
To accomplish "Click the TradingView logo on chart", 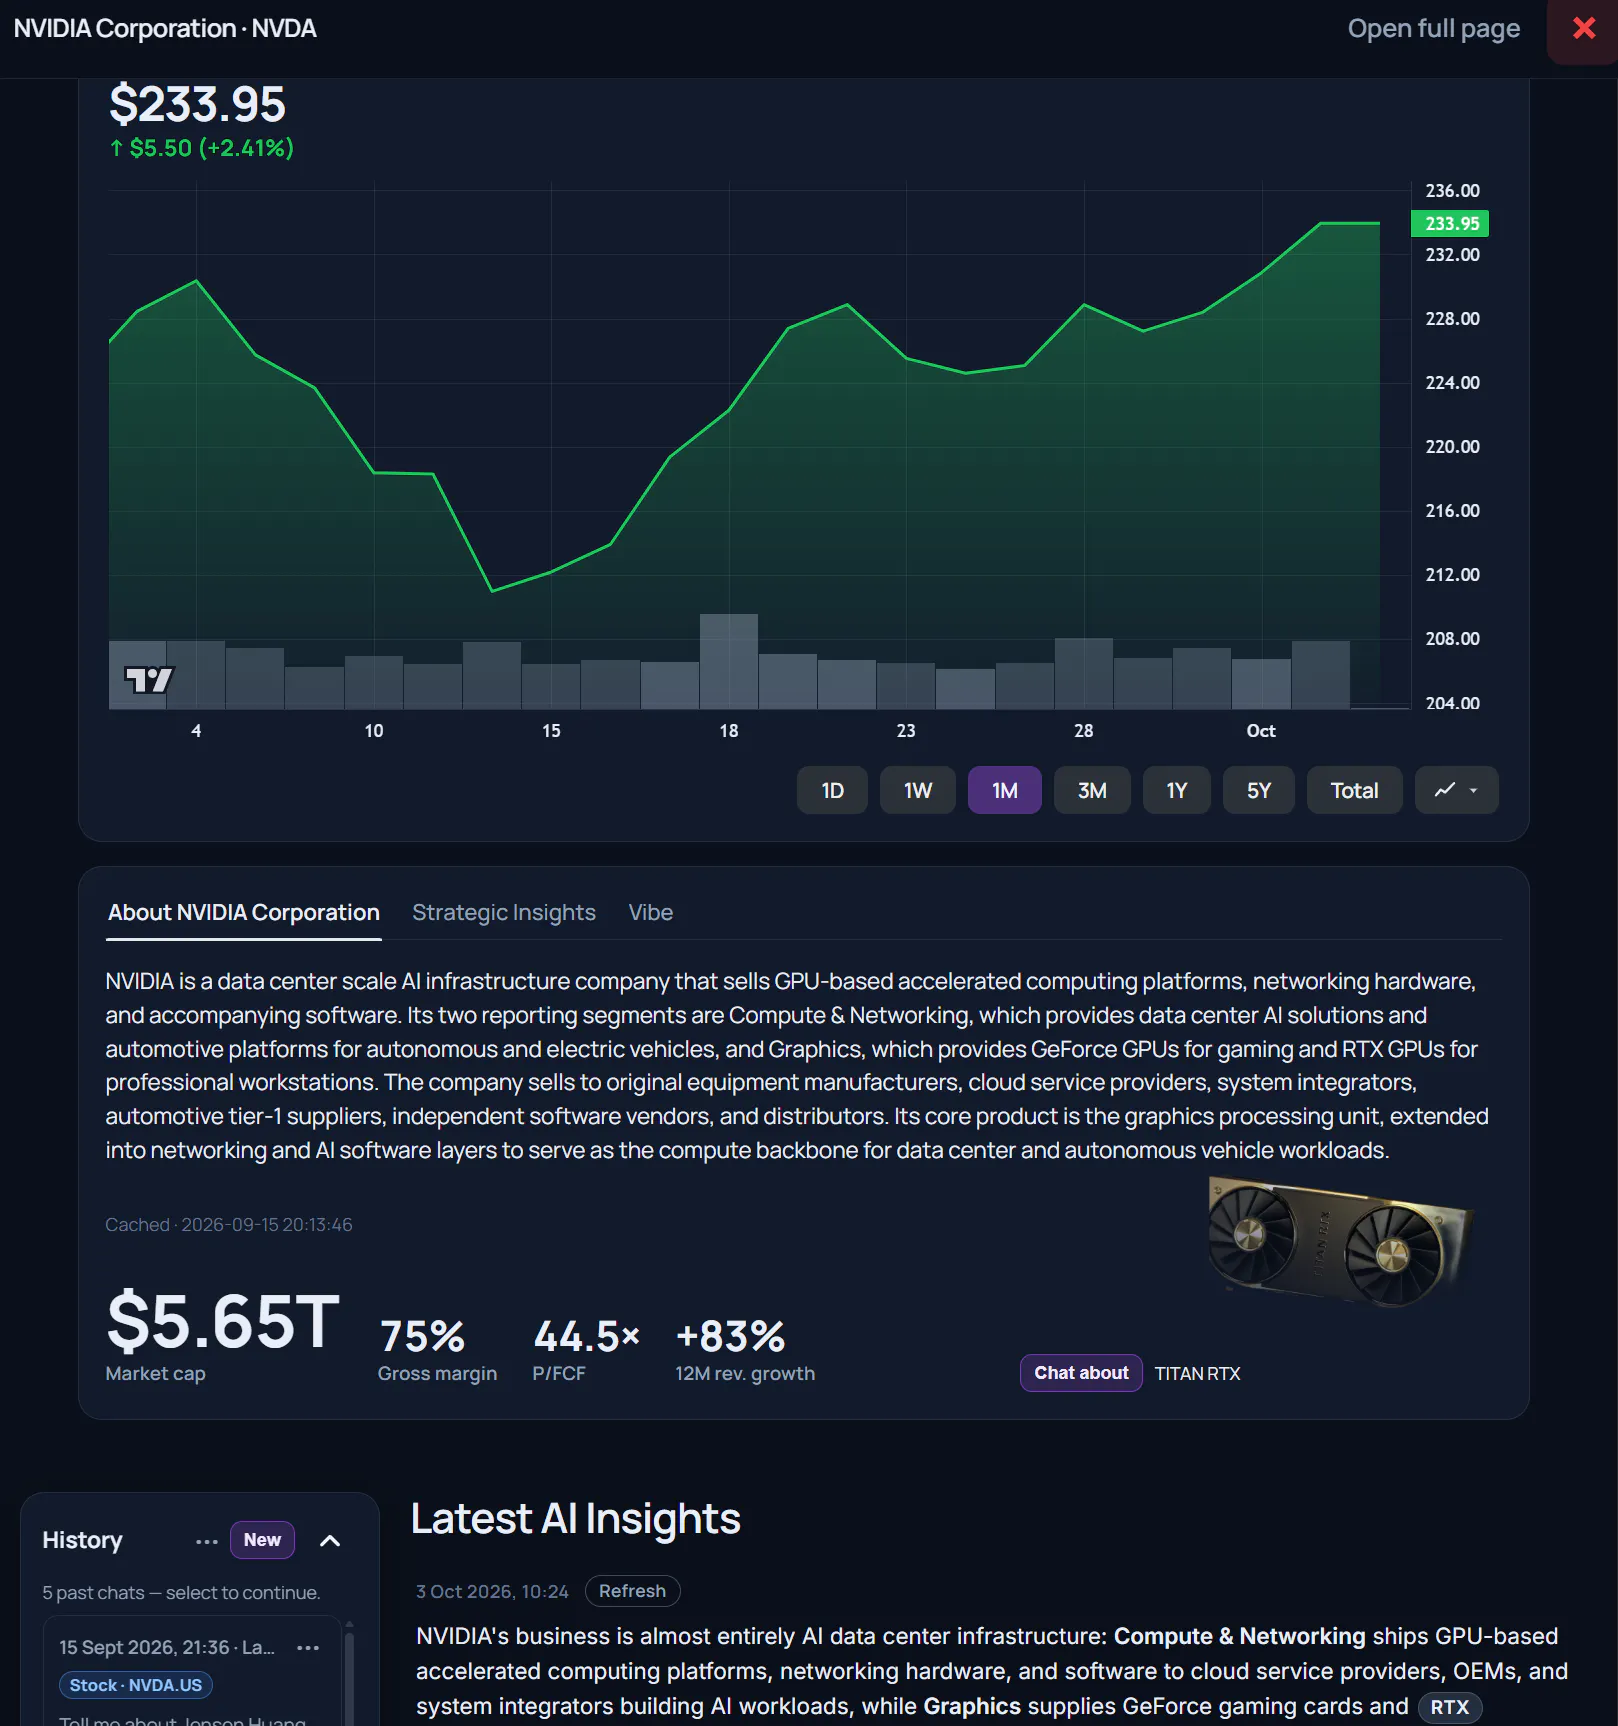I will tap(149, 680).
